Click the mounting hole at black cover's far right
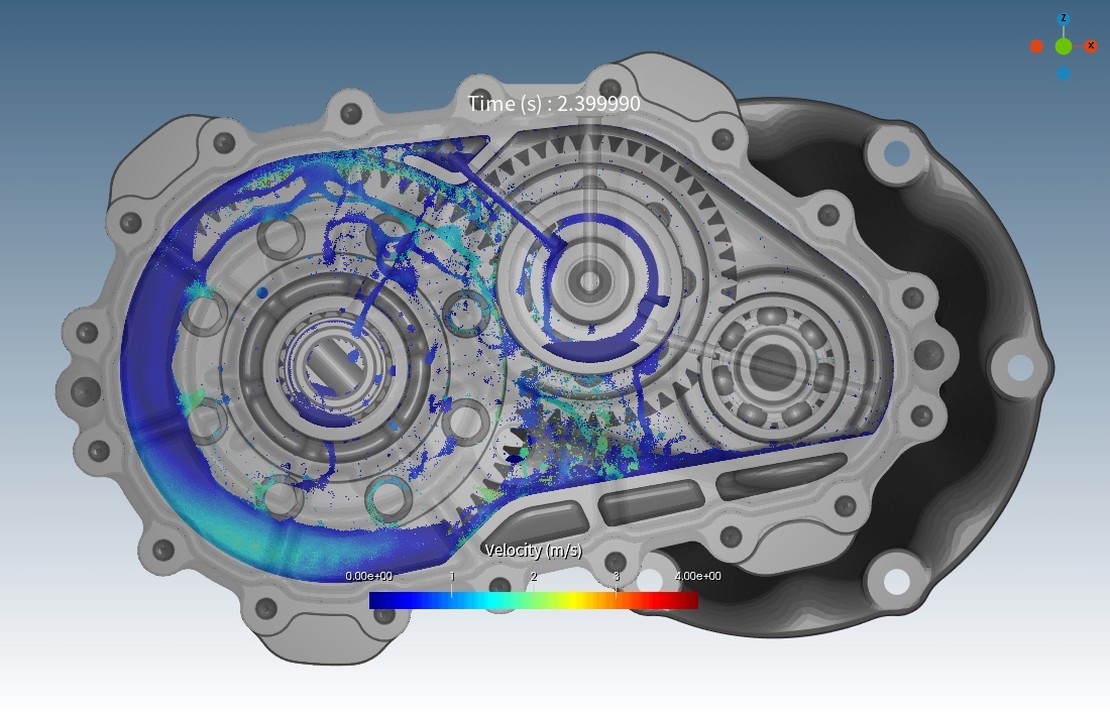1110x717 pixels. coord(1019,367)
